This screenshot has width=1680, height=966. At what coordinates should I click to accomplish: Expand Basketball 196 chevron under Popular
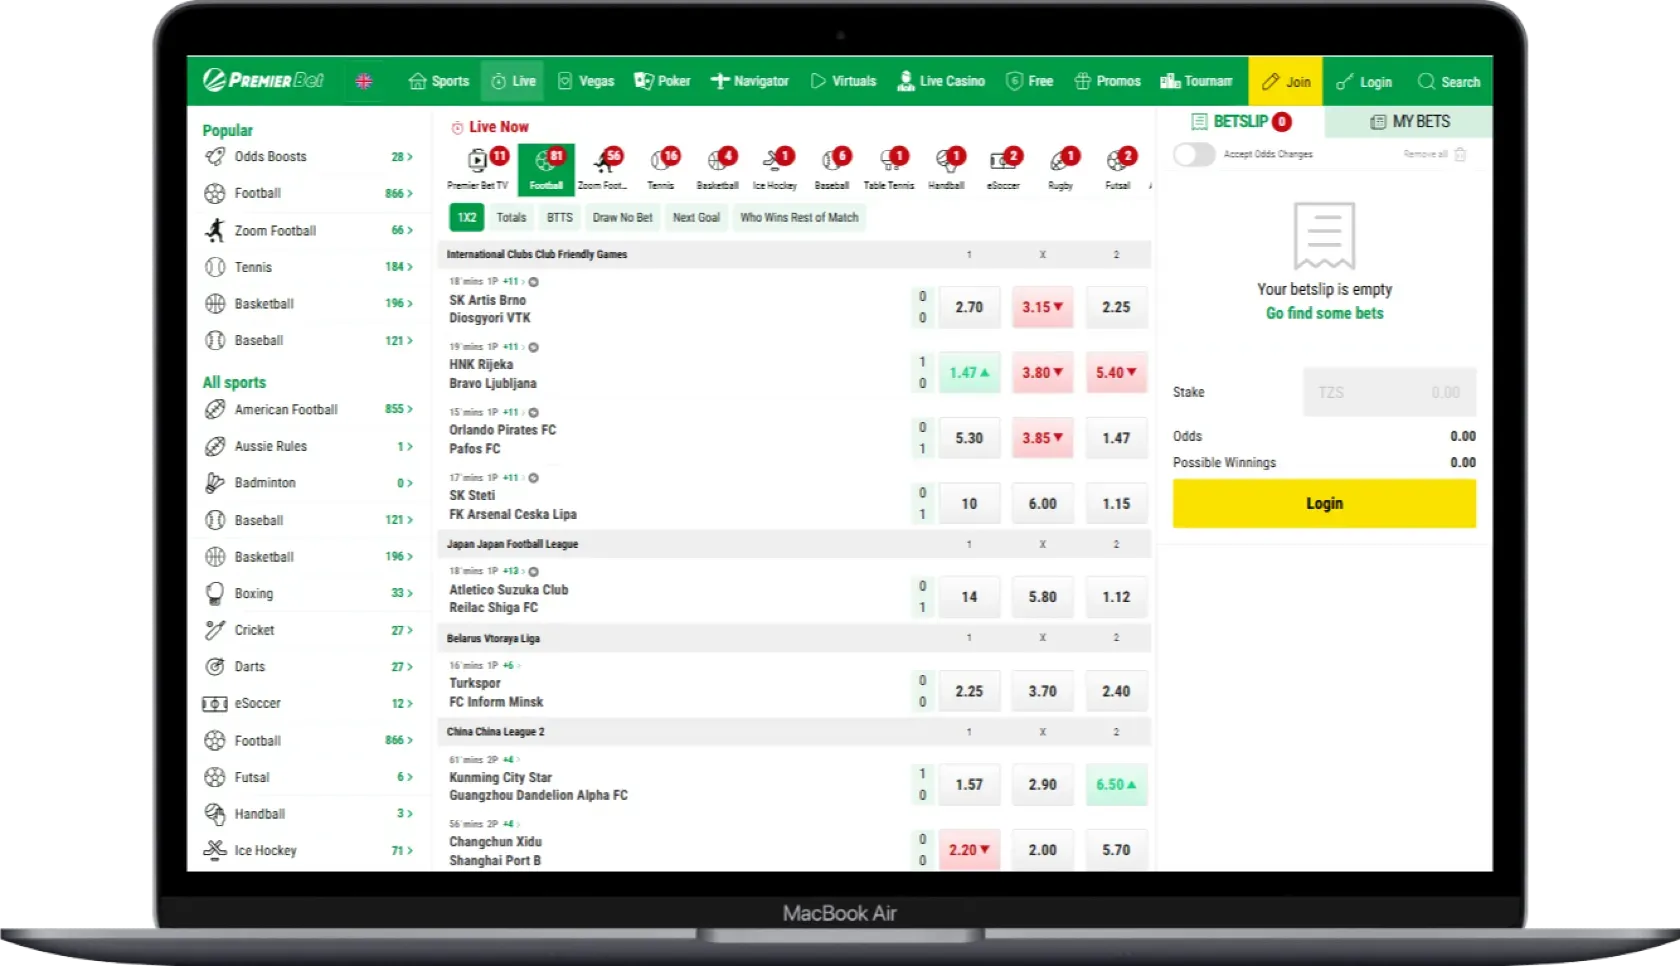click(x=410, y=303)
